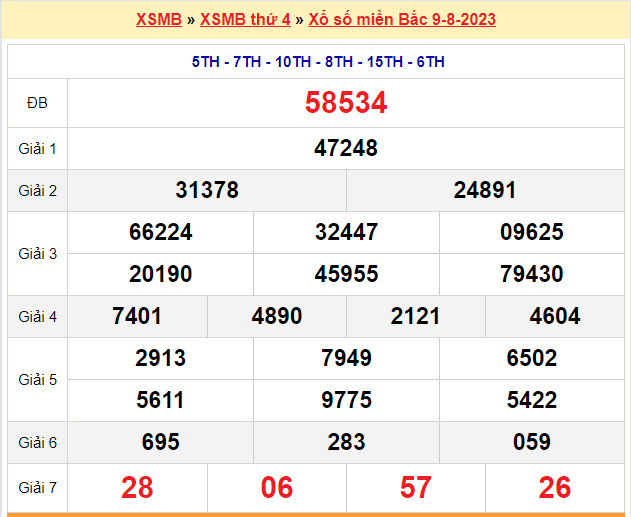Click the Giải 1 number 47248
631x517 pixels.
346,149
